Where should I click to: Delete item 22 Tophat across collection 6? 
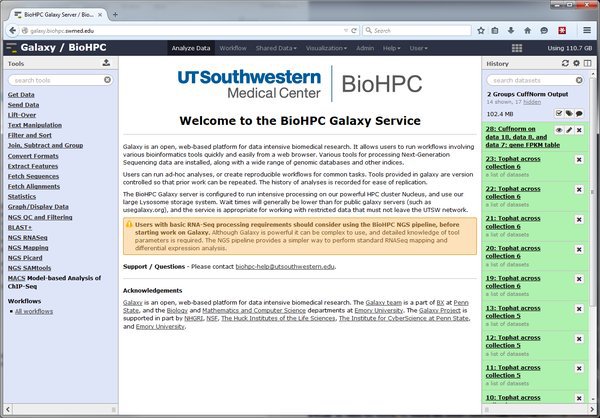pos(579,190)
